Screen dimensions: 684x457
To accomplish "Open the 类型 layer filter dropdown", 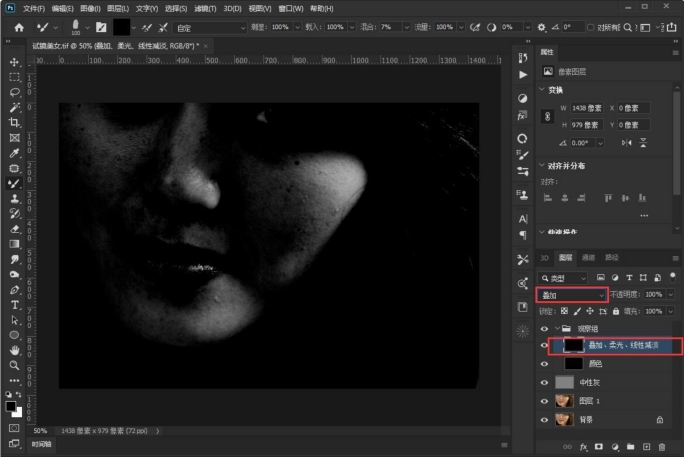I will pos(563,278).
